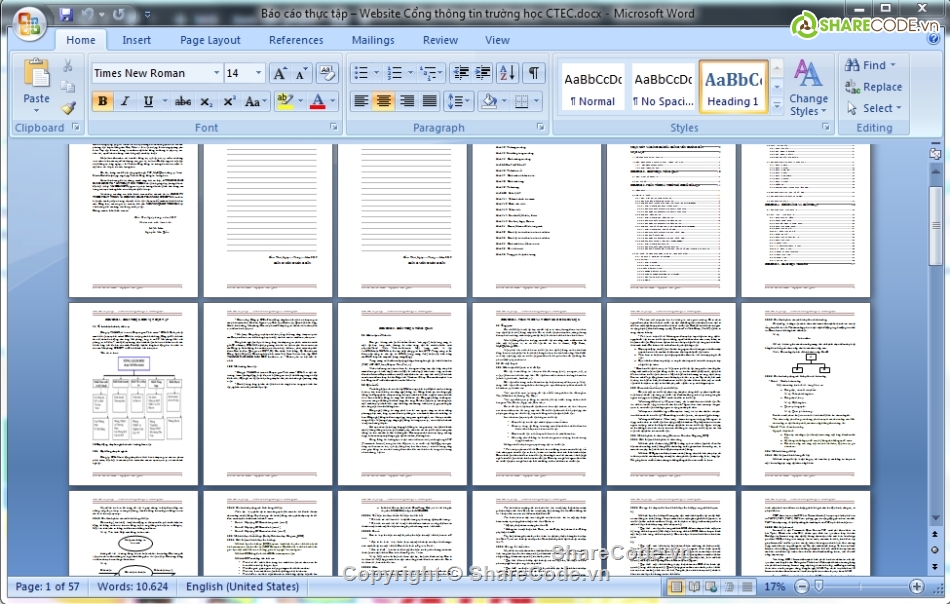This screenshot has width=950, height=604.
Task: Open the Page Layout tab
Action: click(210, 40)
